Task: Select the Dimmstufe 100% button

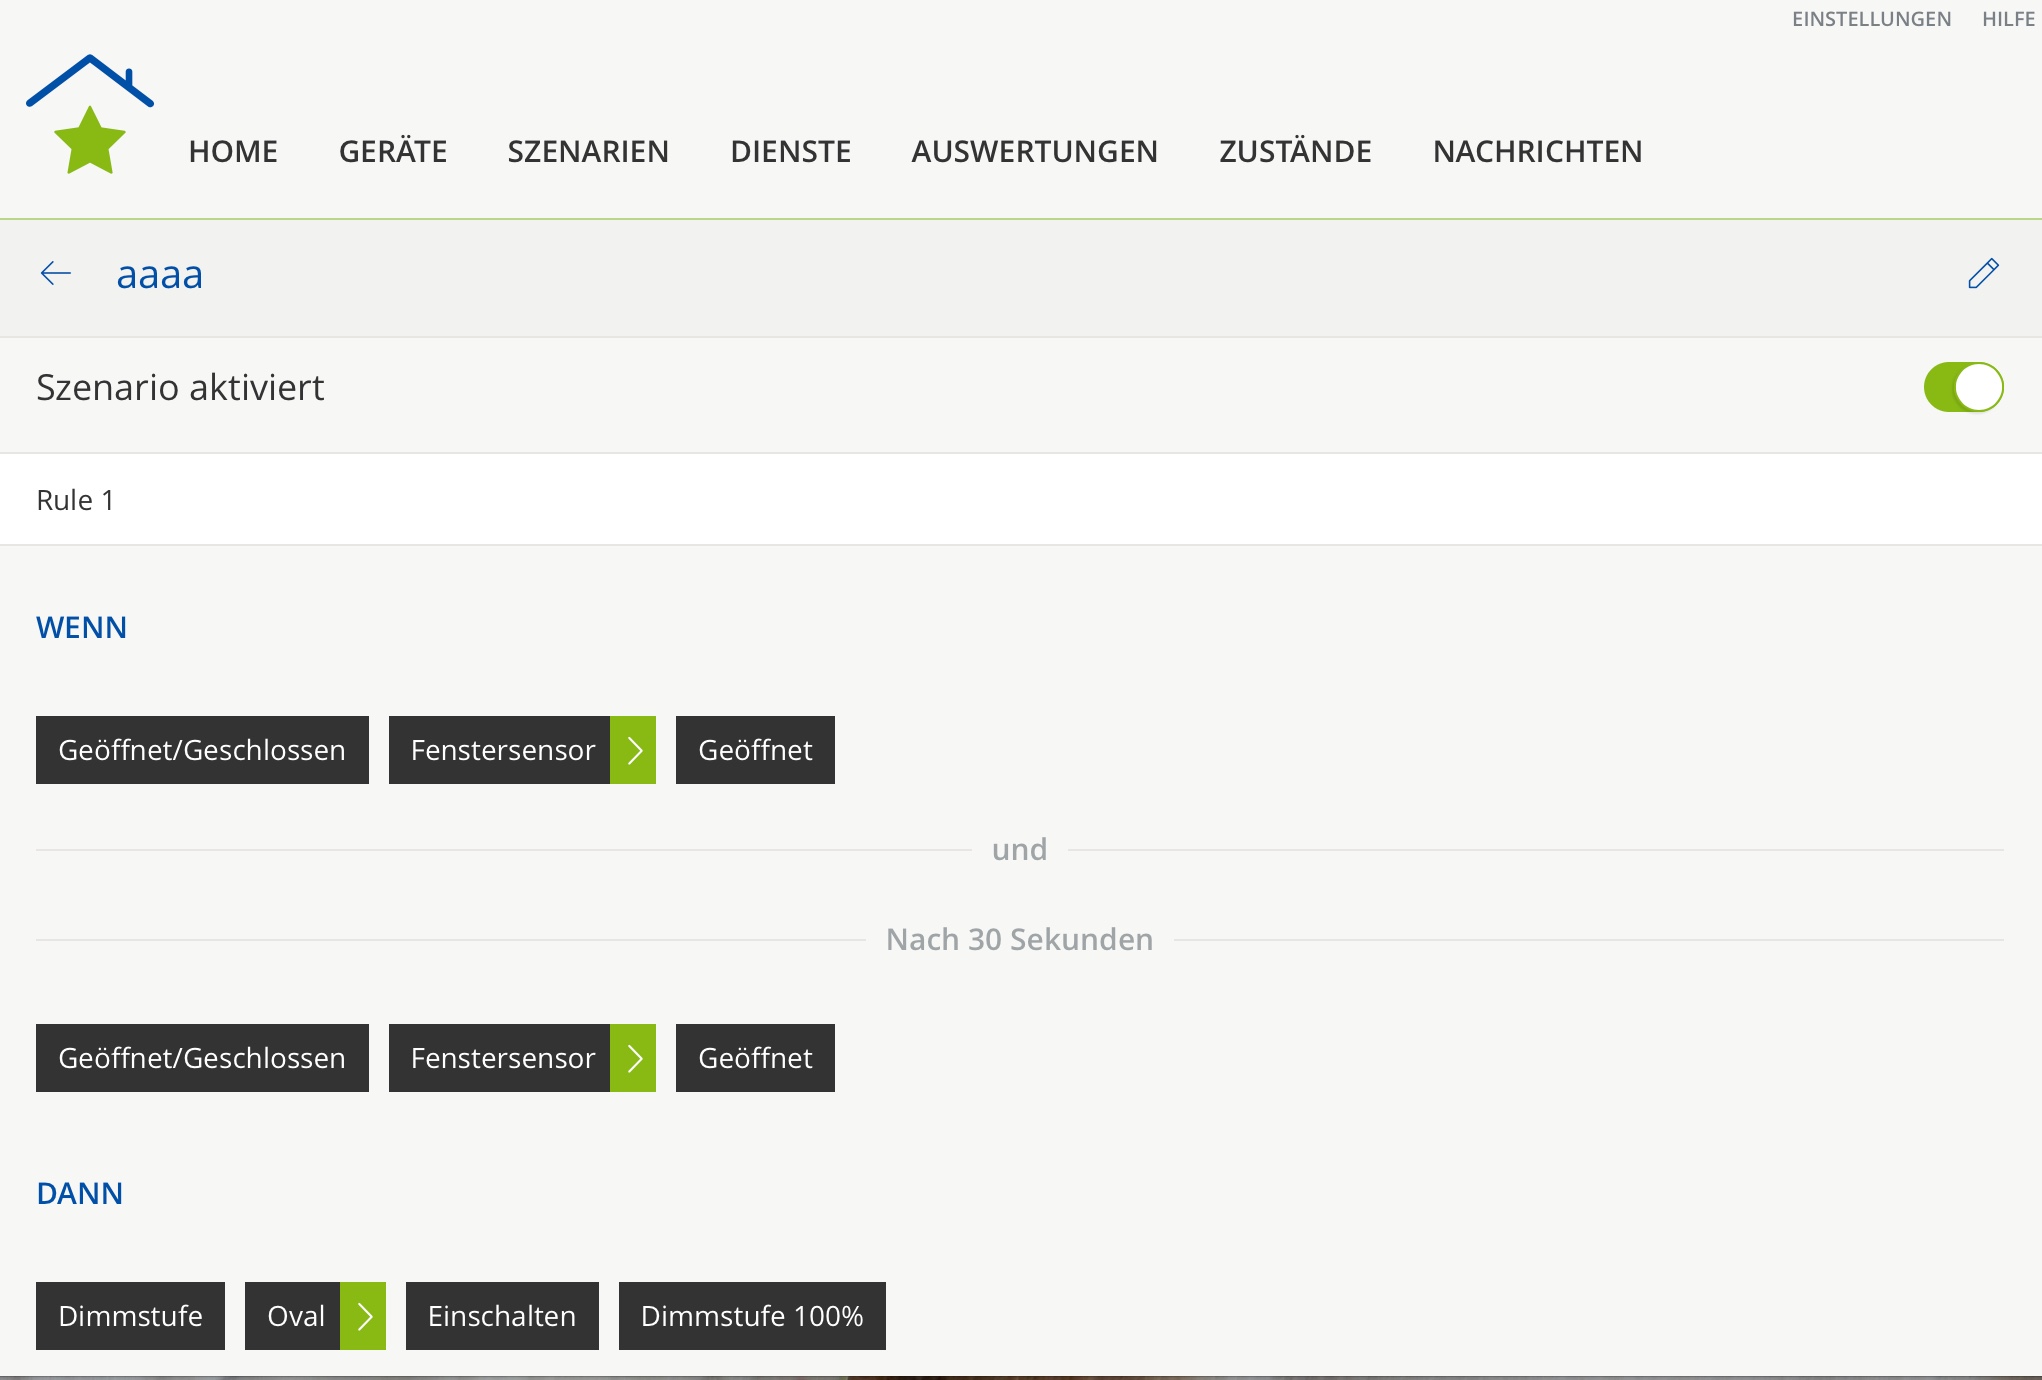Action: click(752, 1316)
